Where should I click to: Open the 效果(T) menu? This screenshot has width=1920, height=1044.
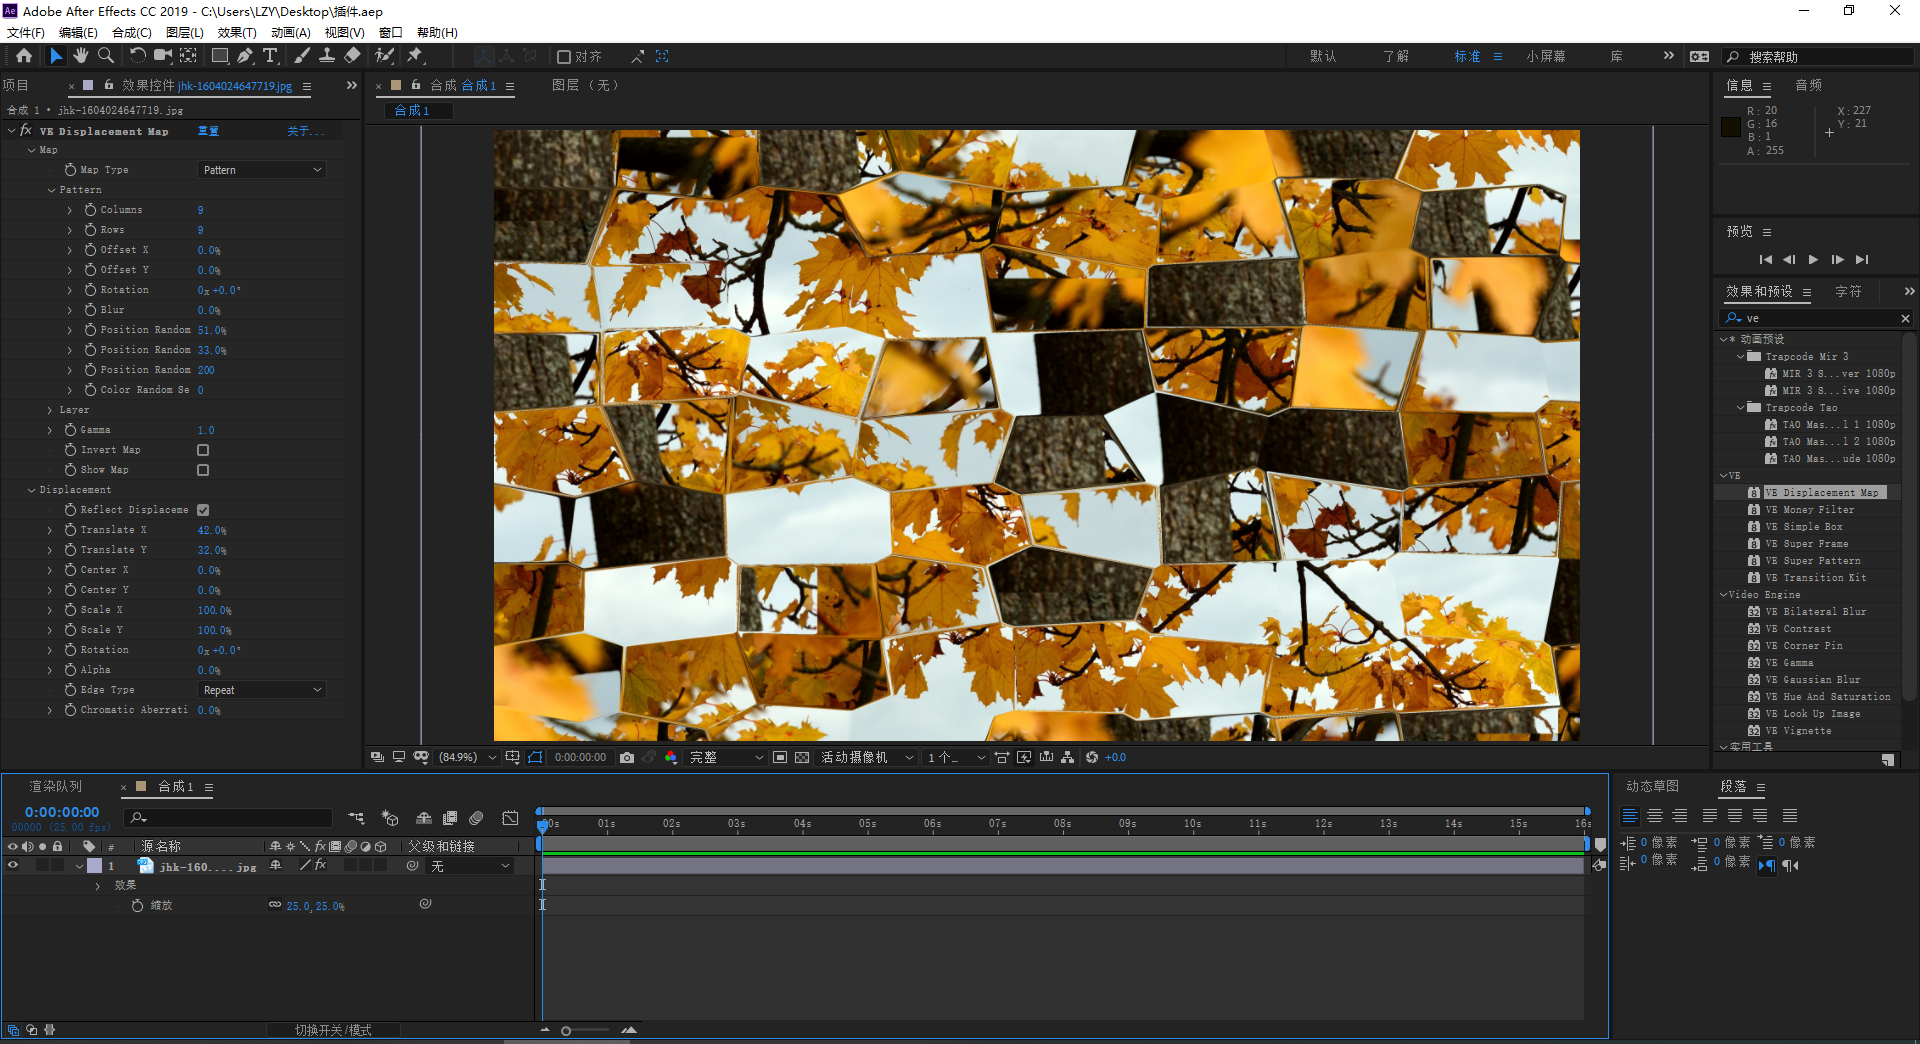tap(237, 33)
